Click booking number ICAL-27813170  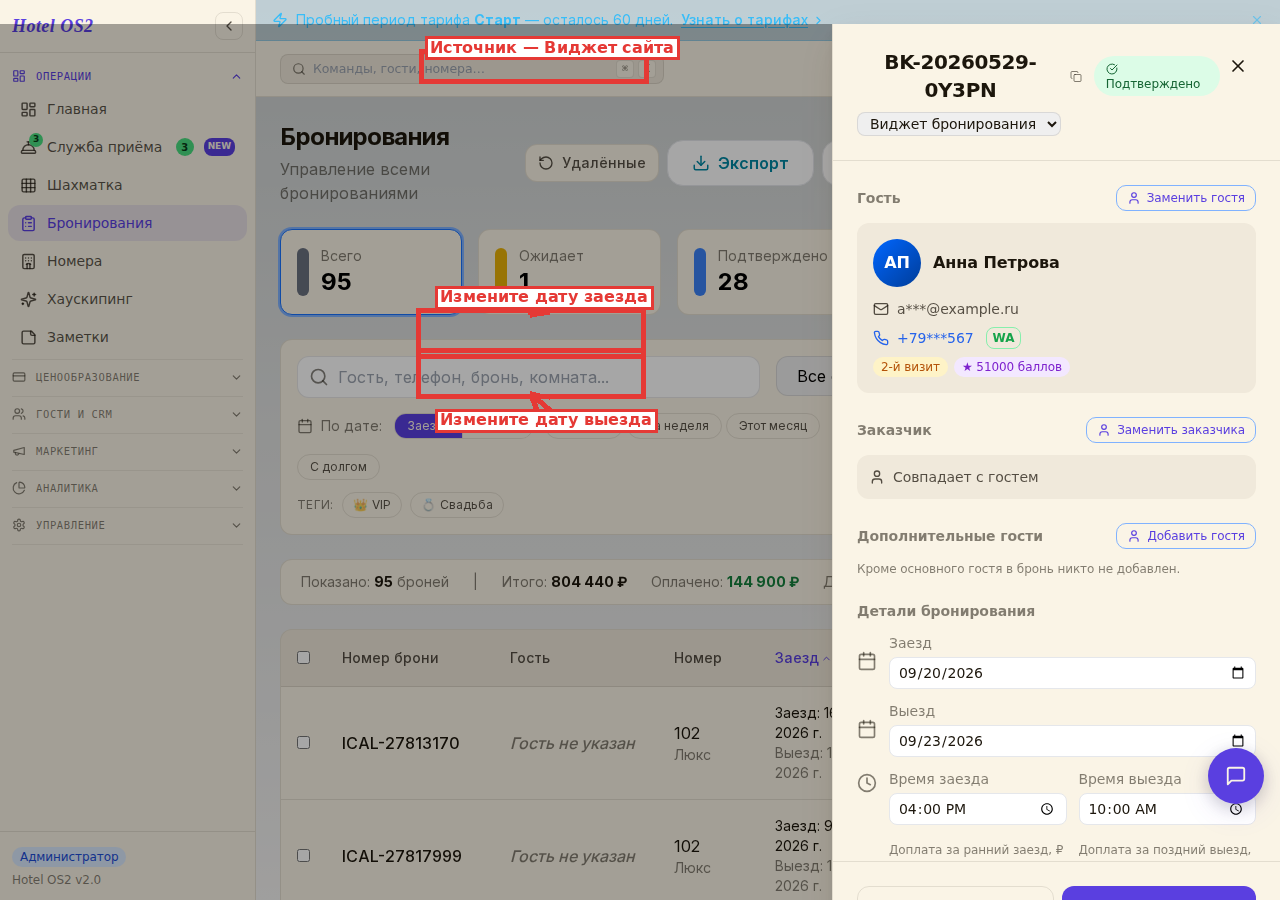coord(401,743)
